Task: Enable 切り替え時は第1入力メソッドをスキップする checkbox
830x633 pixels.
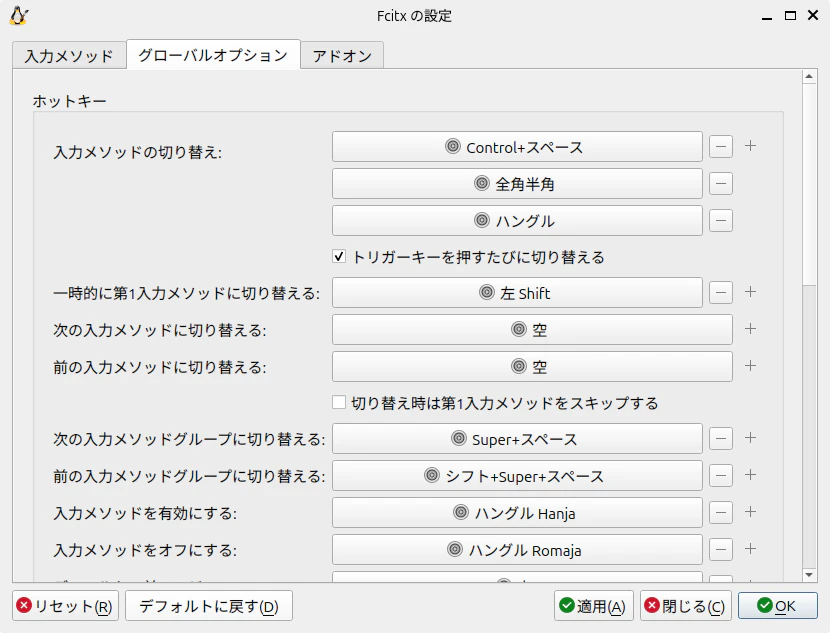Action: 339,402
